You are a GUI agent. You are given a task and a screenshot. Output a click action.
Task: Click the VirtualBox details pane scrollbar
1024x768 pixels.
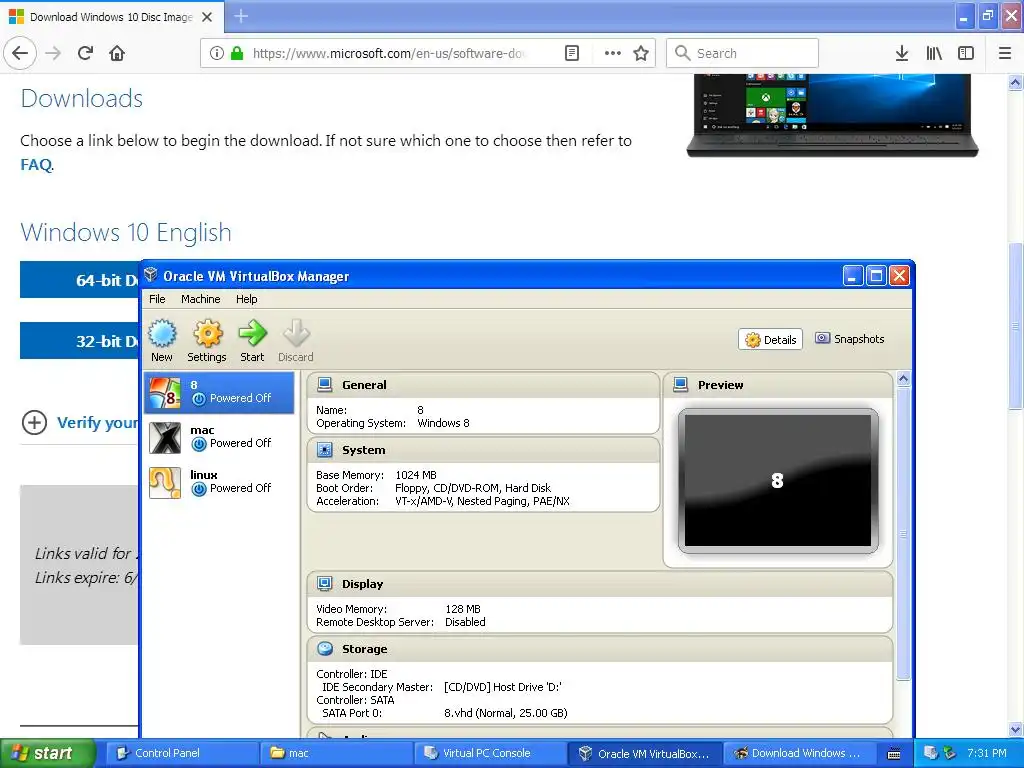tap(903, 532)
